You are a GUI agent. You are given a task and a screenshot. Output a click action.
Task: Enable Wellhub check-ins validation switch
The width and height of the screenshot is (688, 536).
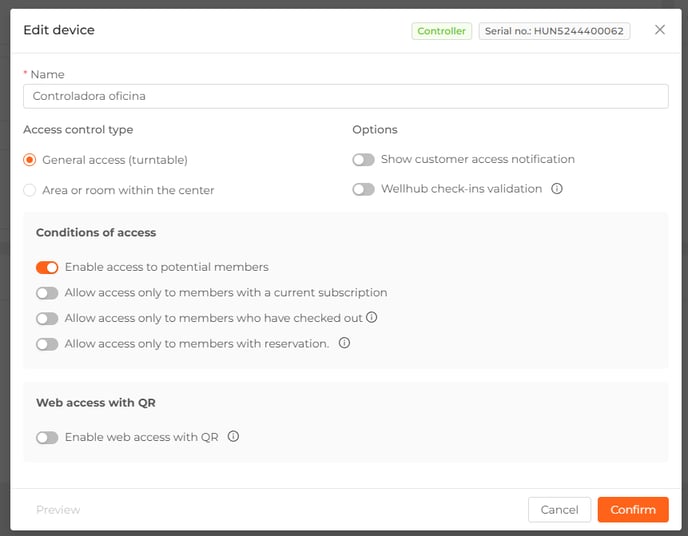point(363,189)
